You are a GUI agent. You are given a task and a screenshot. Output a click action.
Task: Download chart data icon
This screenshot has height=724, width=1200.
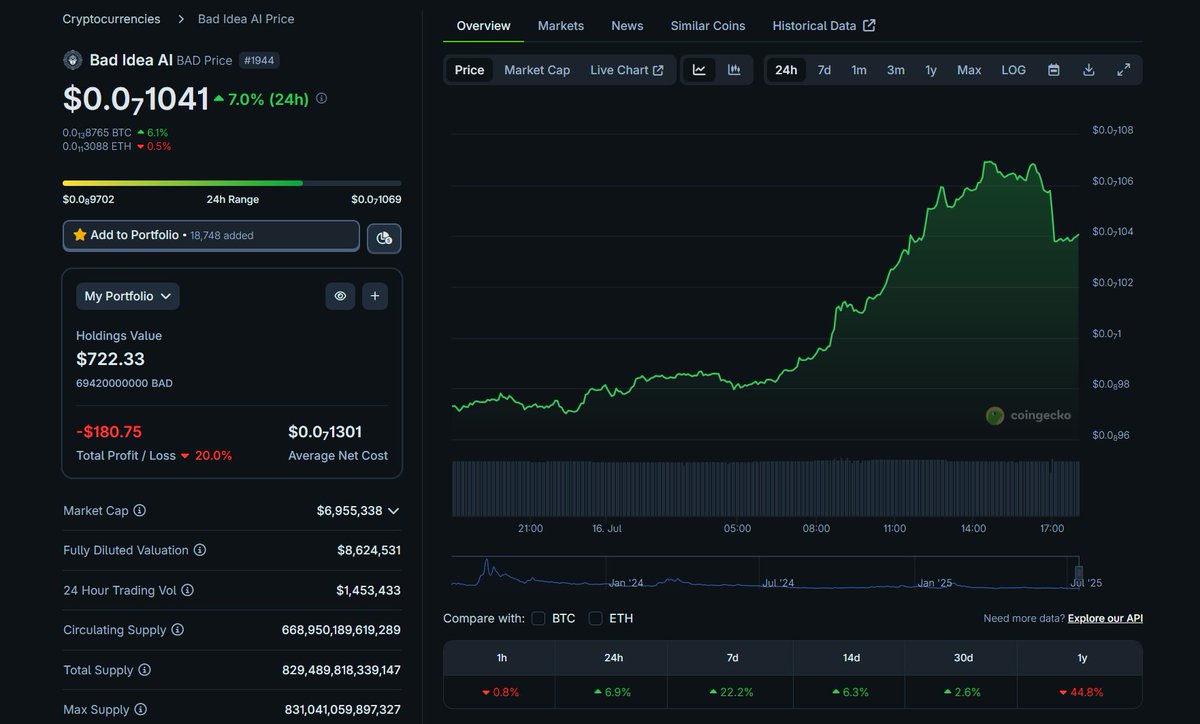tap(1089, 70)
